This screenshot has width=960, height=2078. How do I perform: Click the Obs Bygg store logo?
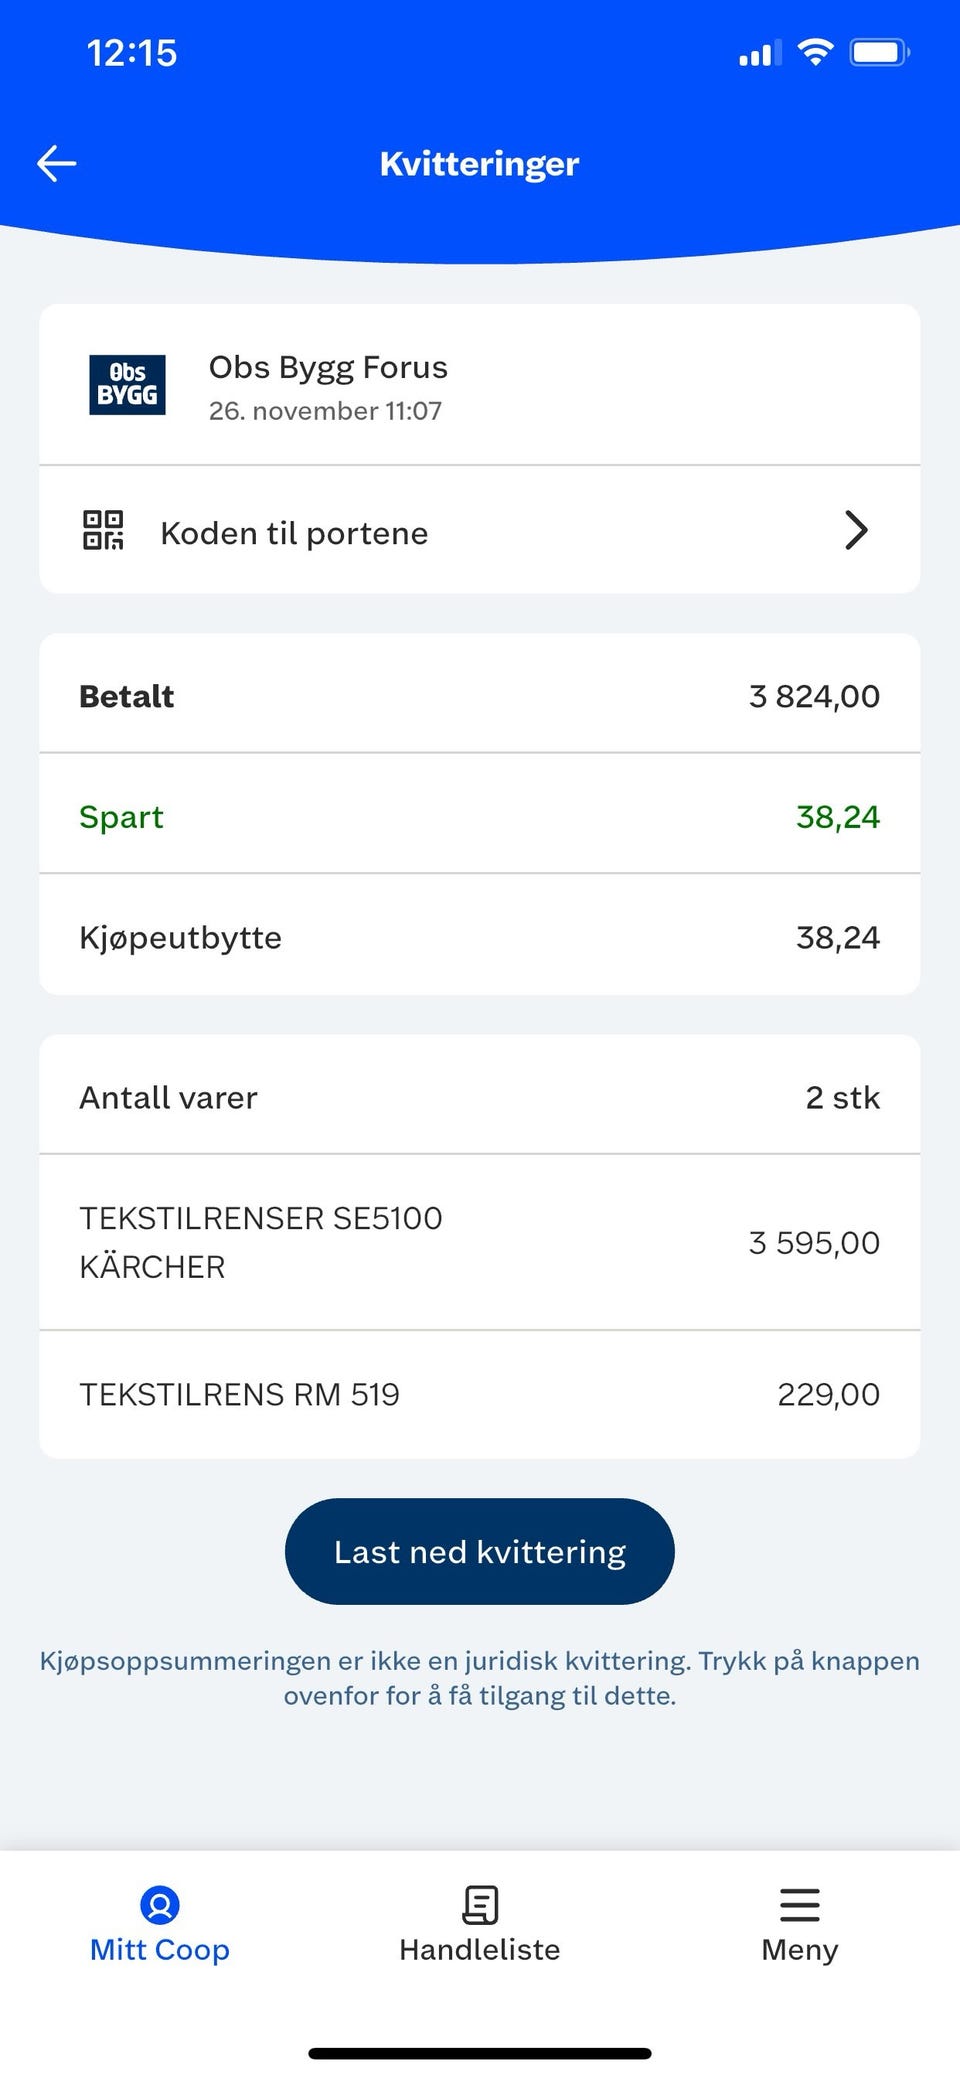(127, 385)
